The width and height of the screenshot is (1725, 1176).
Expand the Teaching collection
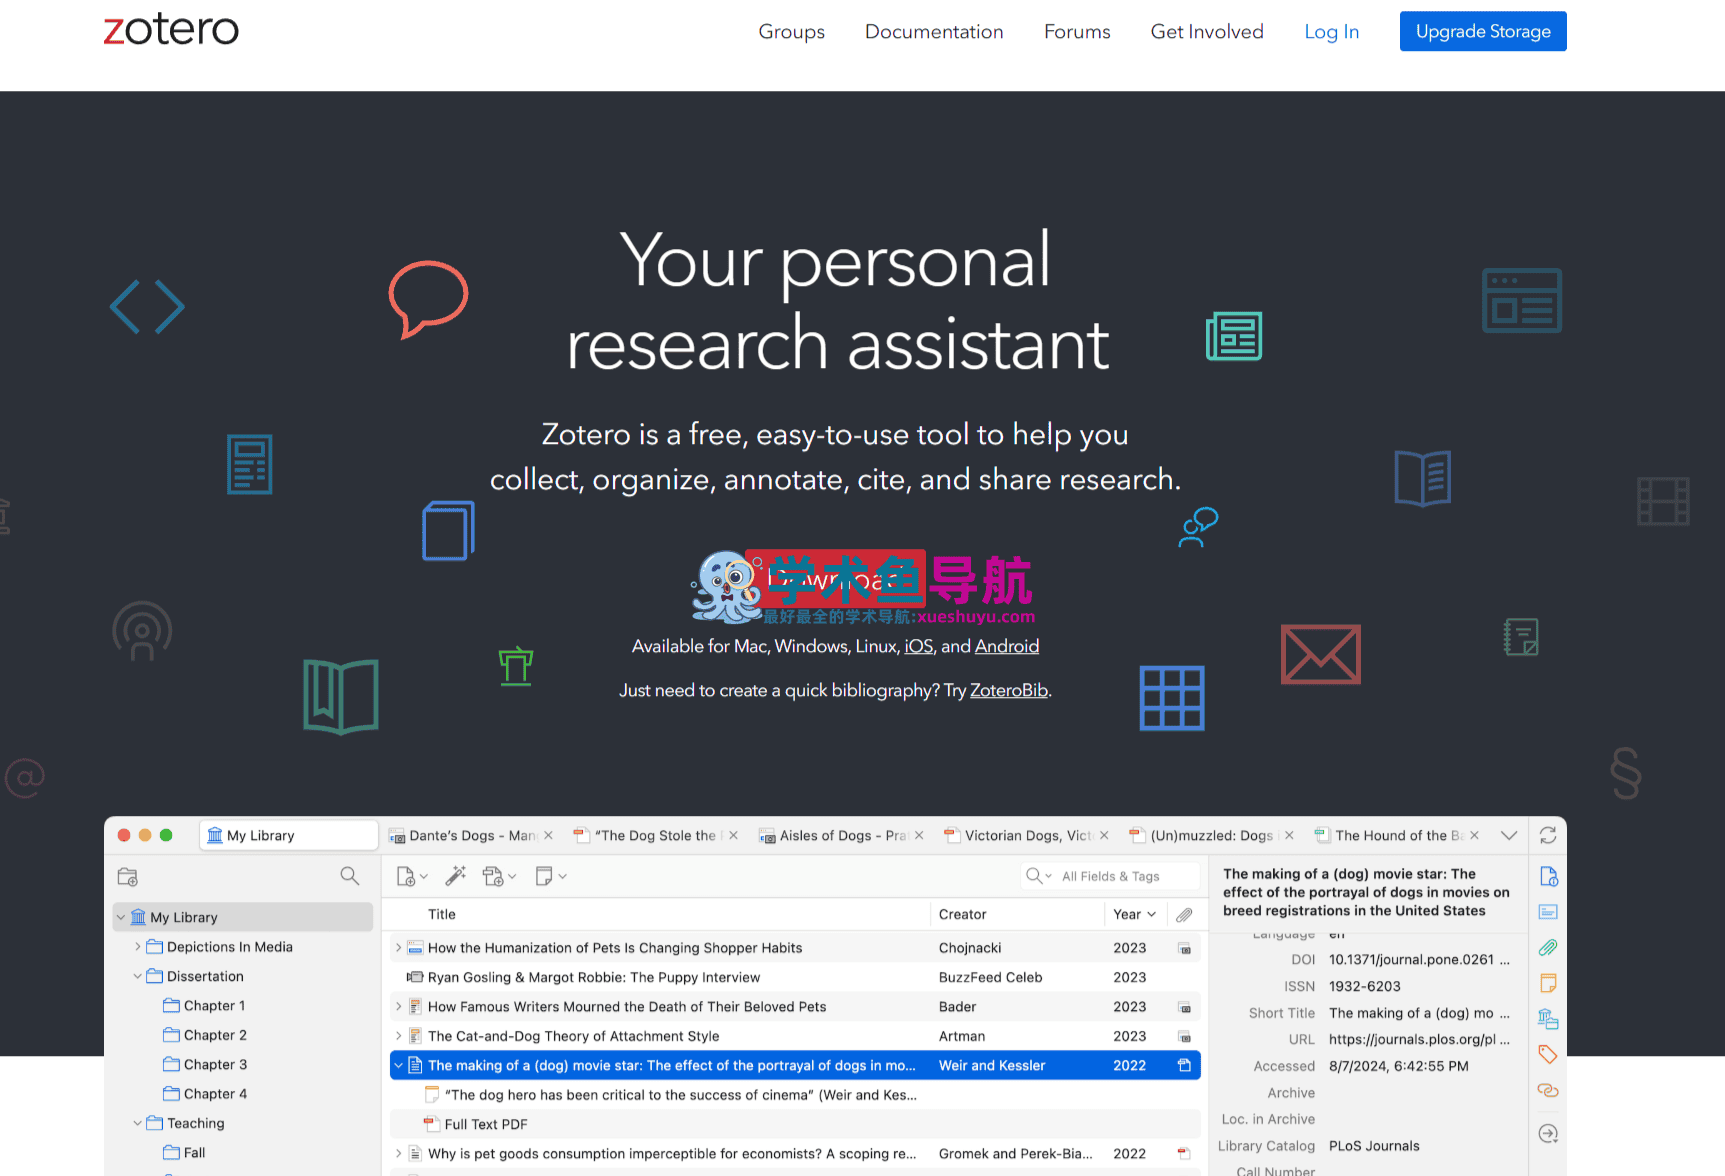pyautogui.click(x=138, y=1122)
